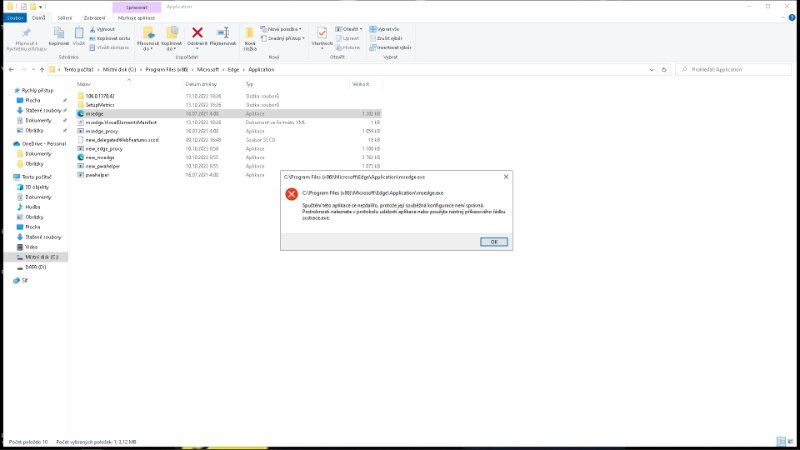Select Hudba in the navigation pane
The image size is (800, 450).
pos(32,207)
